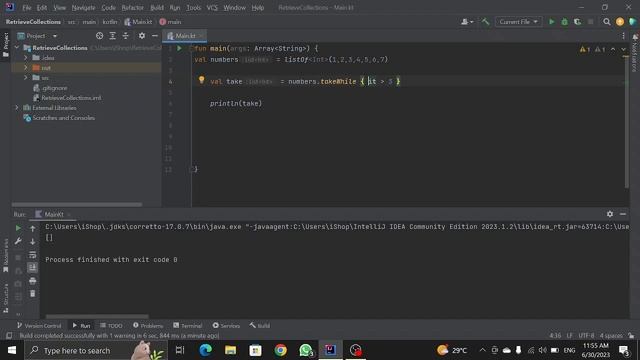Expand the .idea folder
The height and width of the screenshot is (360, 640).
26,58
